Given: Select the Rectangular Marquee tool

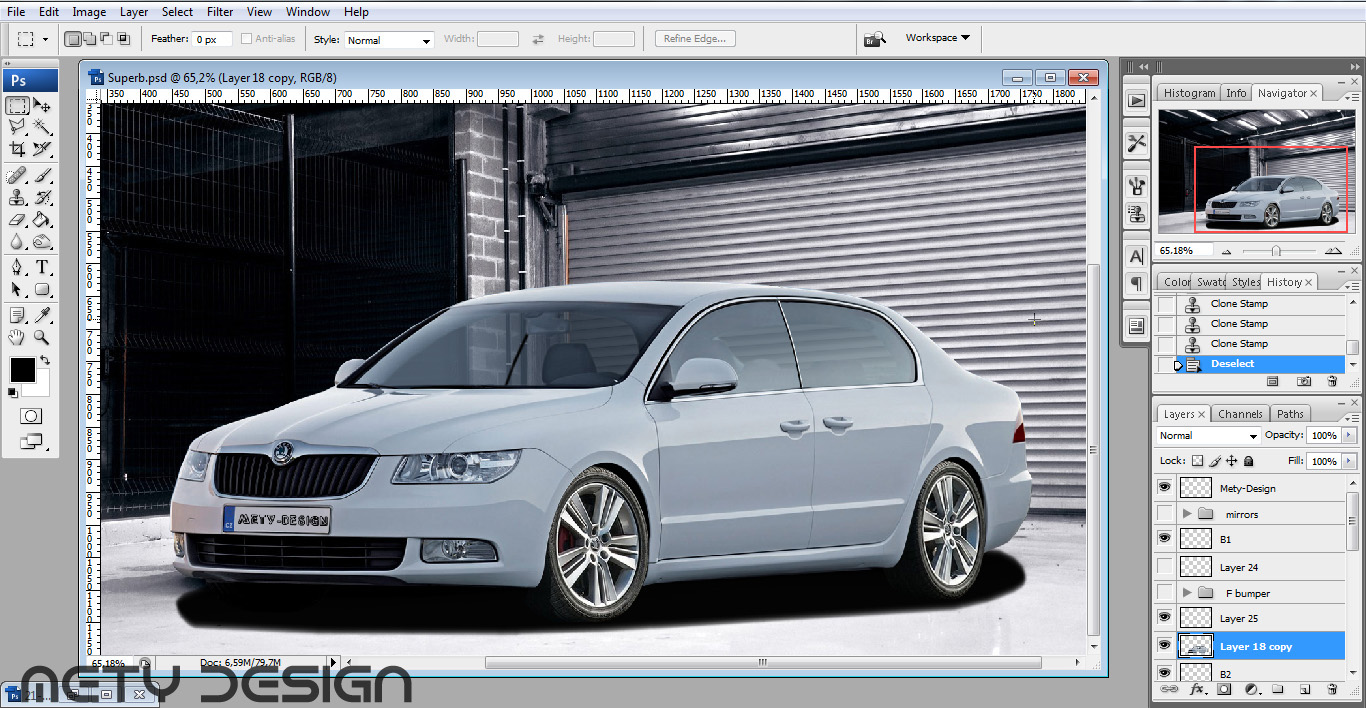Looking at the screenshot, I should [17, 106].
